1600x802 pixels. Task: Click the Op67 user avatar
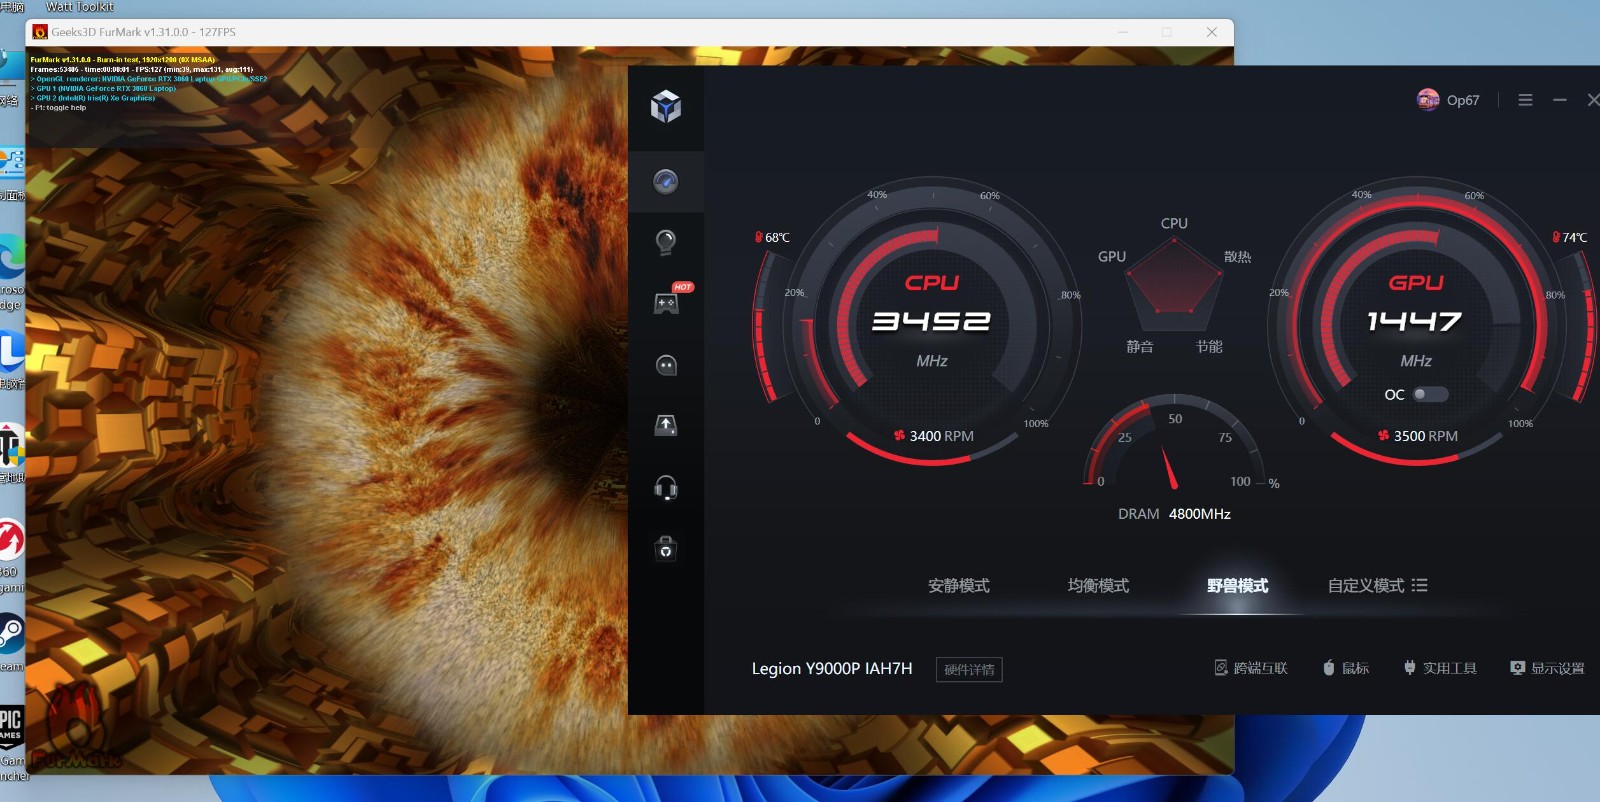[1428, 100]
